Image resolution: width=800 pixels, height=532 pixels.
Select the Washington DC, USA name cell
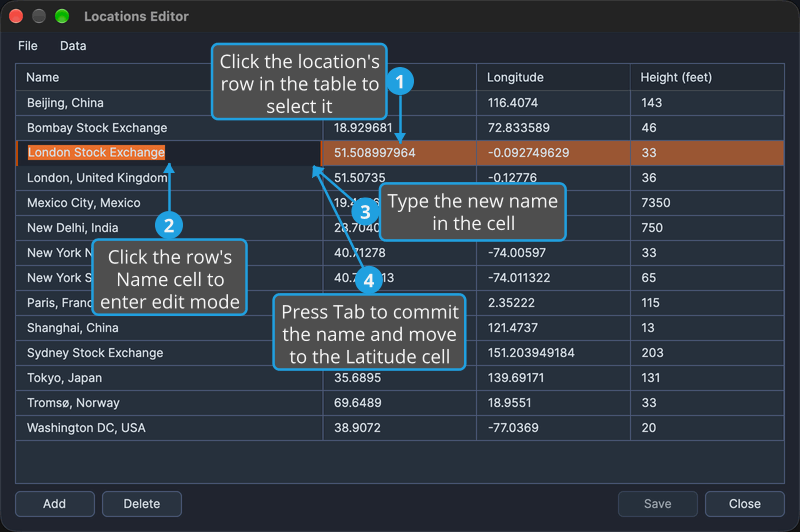[169, 428]
